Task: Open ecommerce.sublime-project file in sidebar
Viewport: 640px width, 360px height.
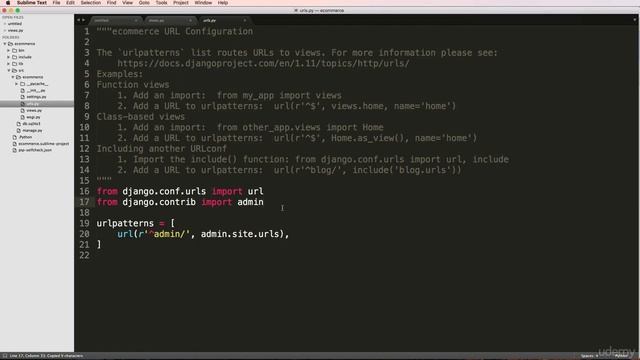Action: [x=44, y=144]
